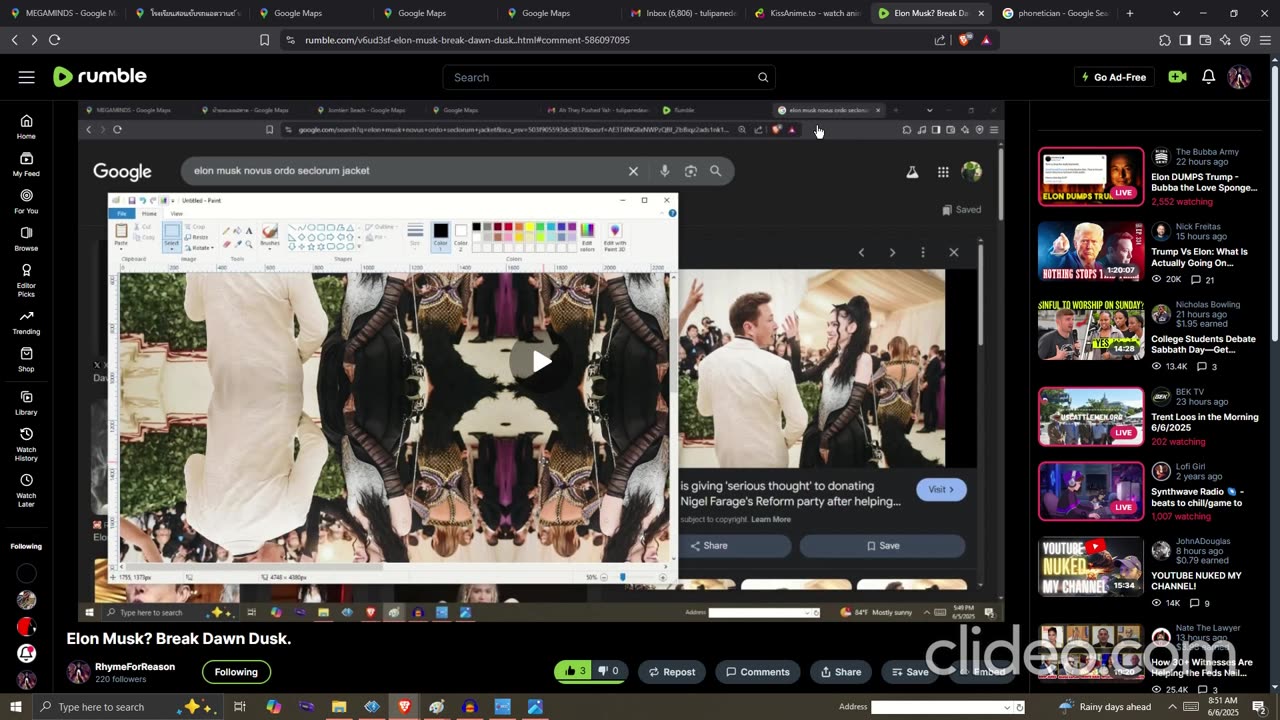Open 'College Students Debate Sabbath Day' video link
The width and height of the screenshot is (1280, 720).
1203,345
